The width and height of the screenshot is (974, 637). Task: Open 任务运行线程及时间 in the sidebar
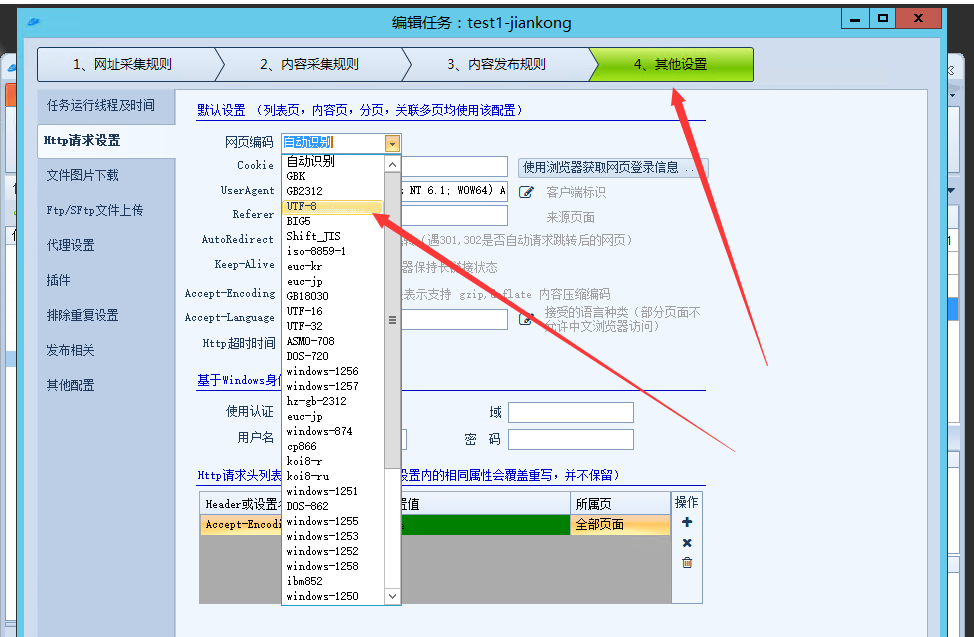(101, 105)
